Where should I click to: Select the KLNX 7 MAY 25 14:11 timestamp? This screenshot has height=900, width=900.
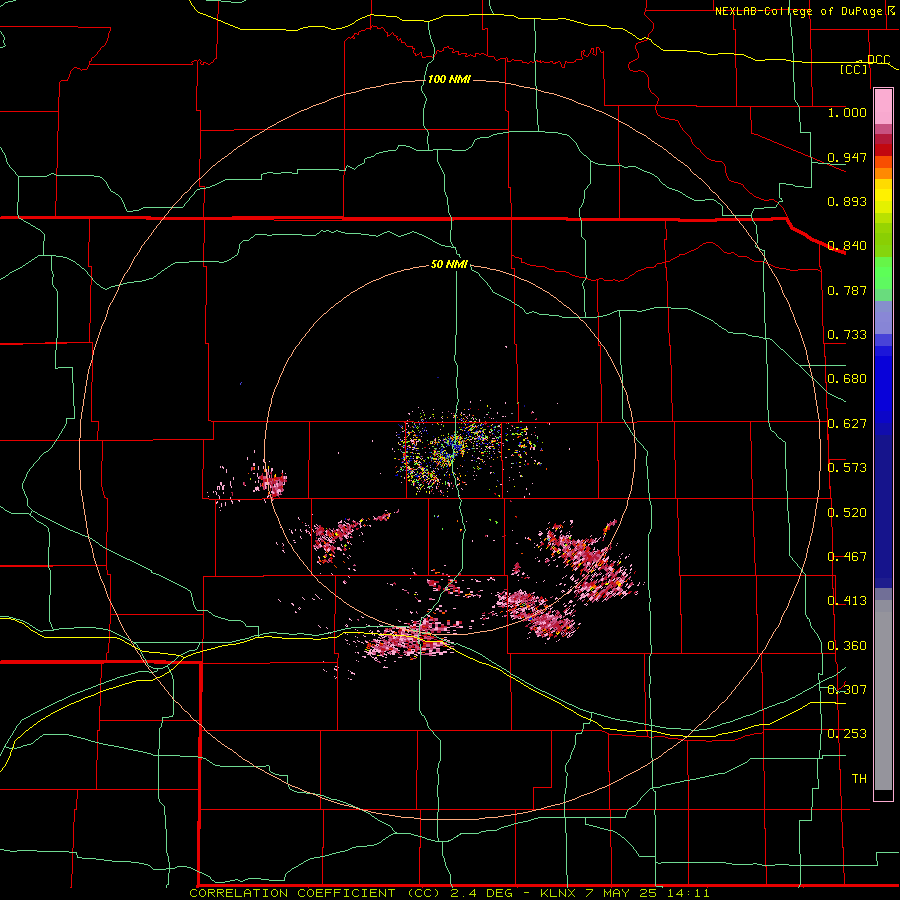click(625, 893)
